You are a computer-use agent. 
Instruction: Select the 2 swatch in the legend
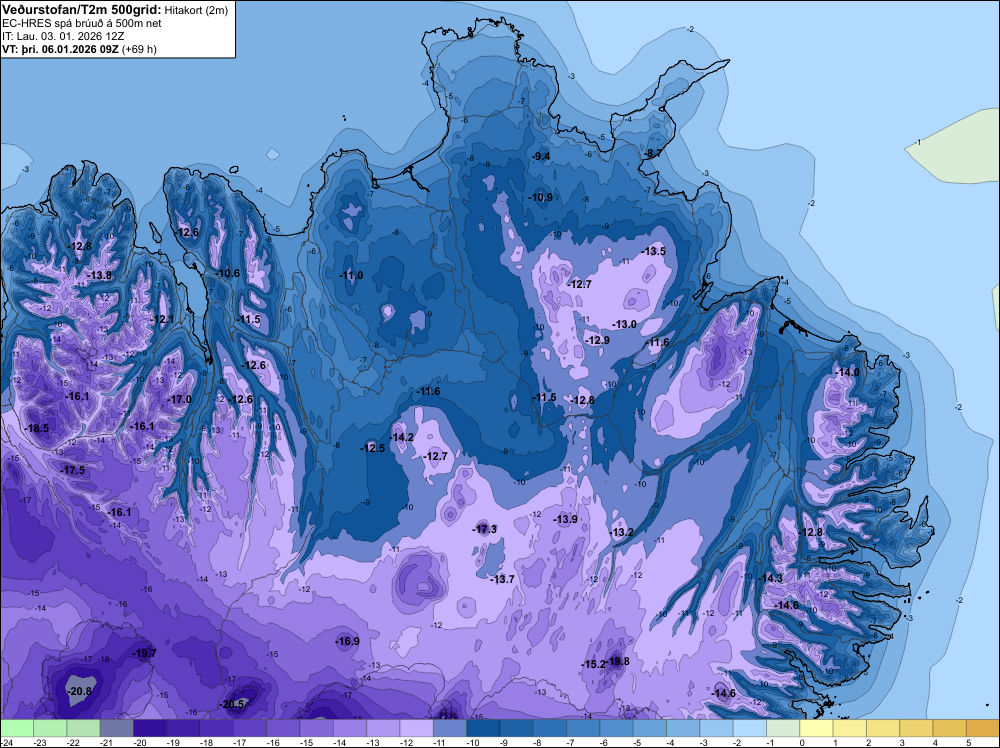pos(883,728)
